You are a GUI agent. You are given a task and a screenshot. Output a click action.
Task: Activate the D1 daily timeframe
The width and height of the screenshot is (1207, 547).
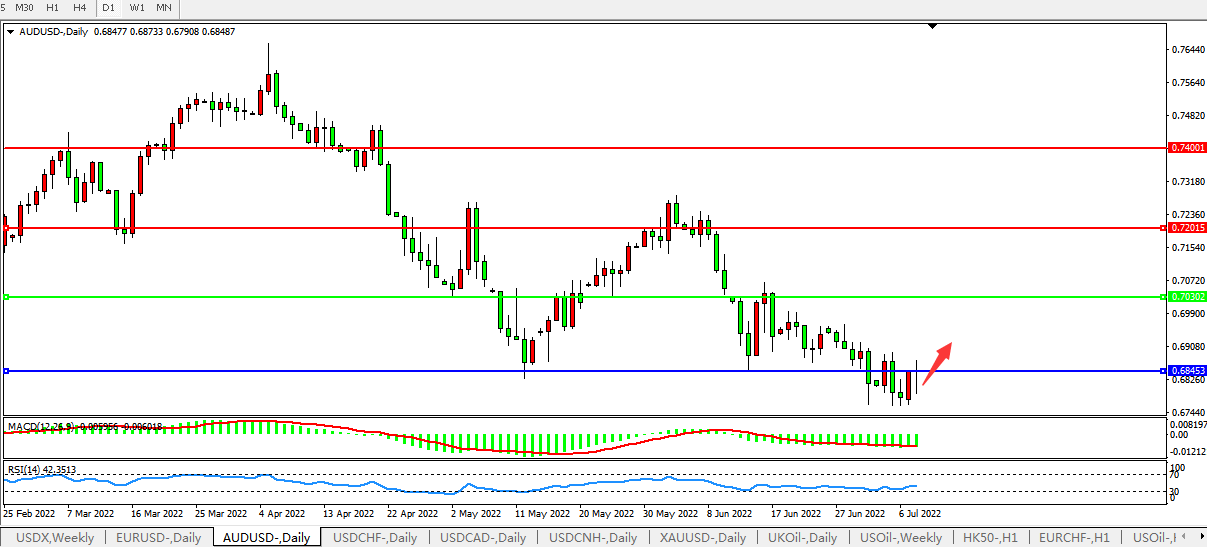pos(108,8)
